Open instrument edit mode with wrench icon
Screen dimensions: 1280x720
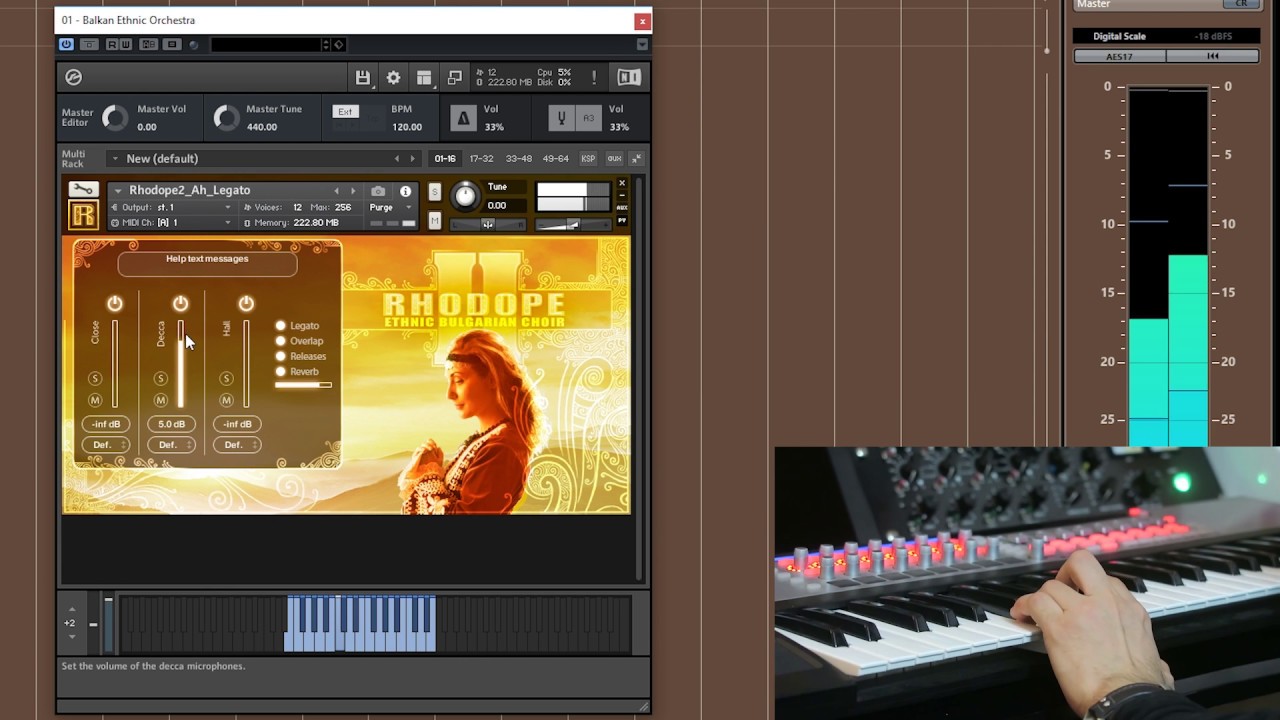tap(83, 189)
